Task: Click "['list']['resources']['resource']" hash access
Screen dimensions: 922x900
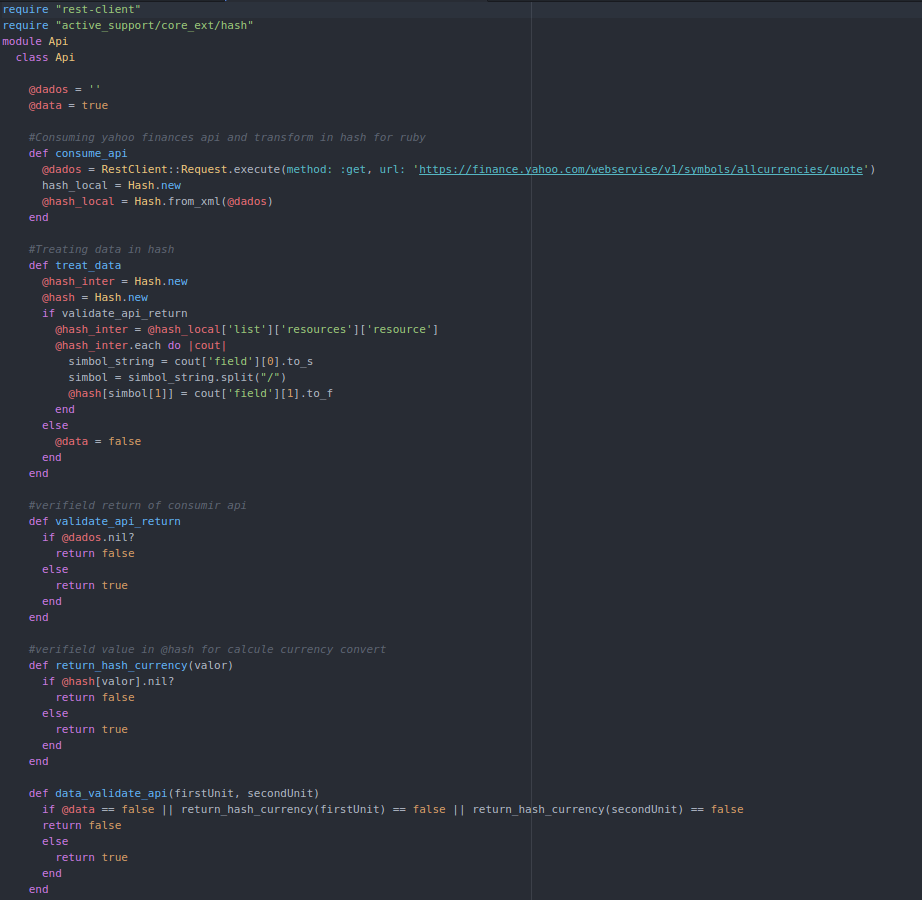Action: pos(330,329)
